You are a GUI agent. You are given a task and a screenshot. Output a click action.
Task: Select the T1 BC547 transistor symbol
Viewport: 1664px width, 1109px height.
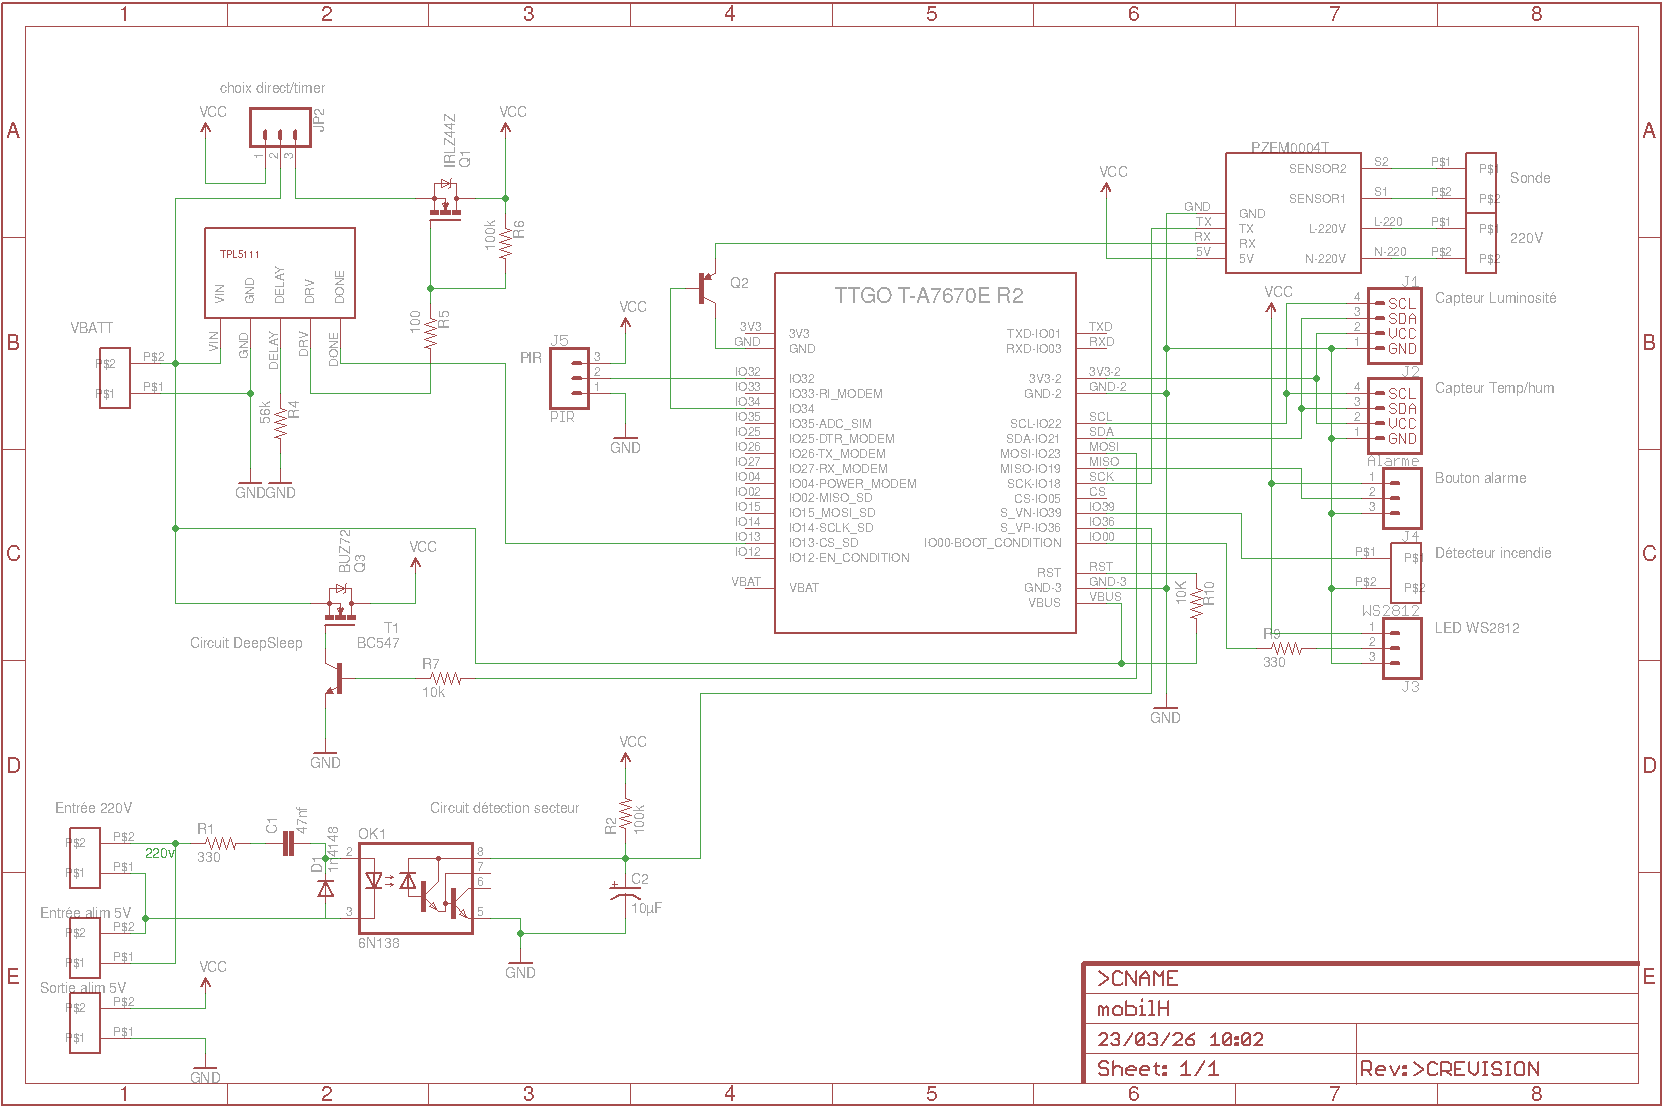pos(335,678)
